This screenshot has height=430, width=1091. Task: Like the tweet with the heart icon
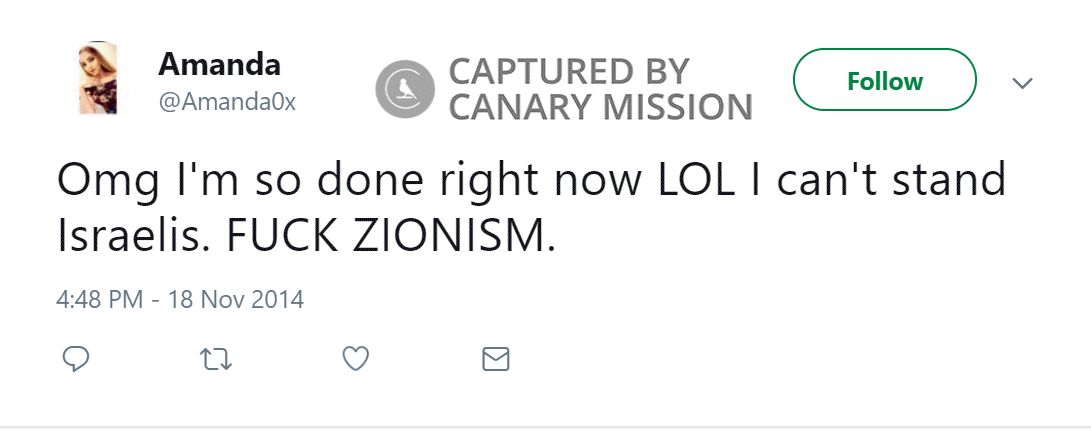coord(356,358)
